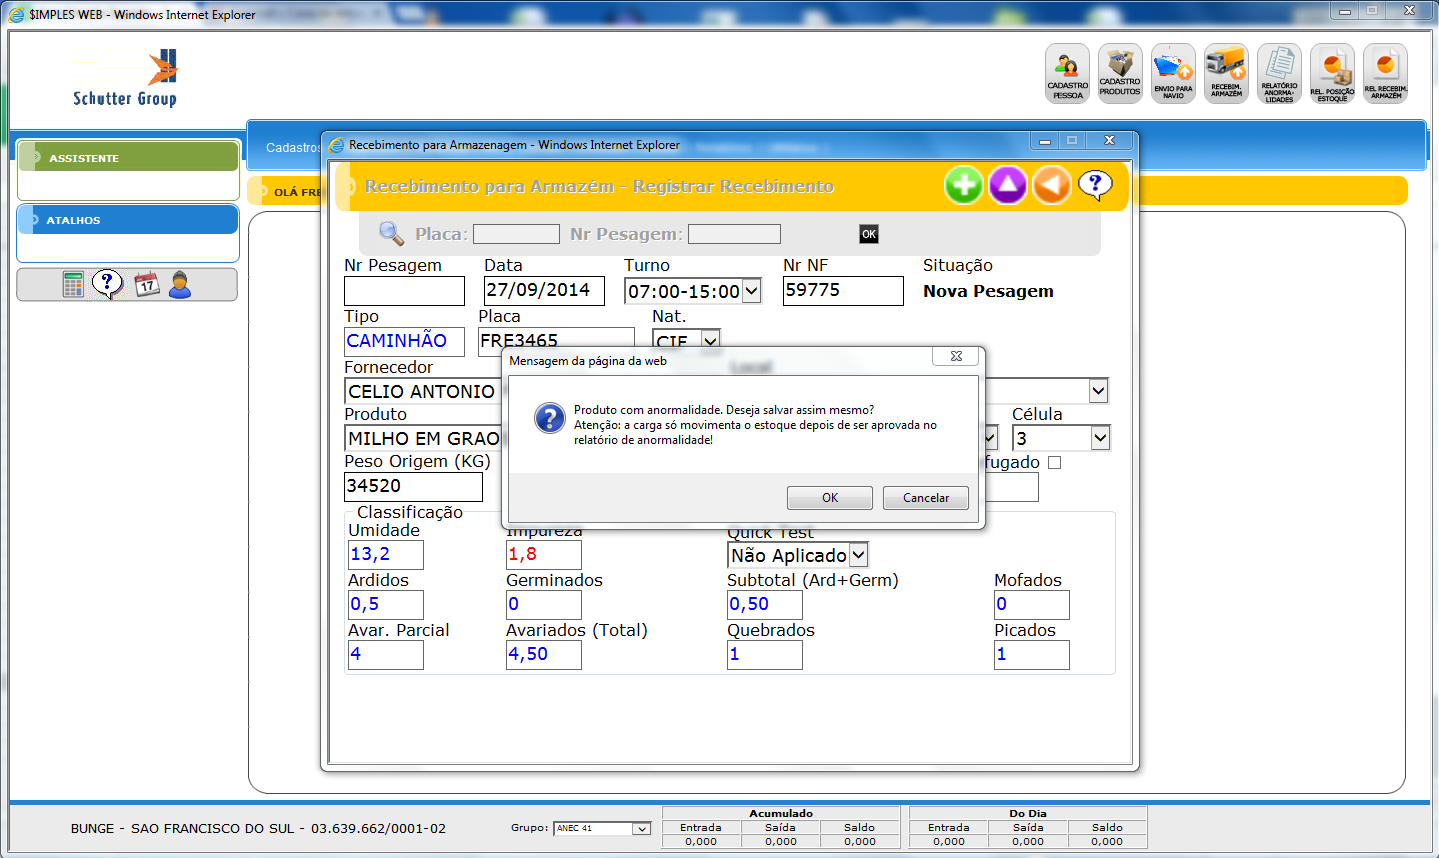The height and width of the screenshot is (858, 1439).
Task: Open Cadastro Pessoa icon
Action: click(1067, 73)
